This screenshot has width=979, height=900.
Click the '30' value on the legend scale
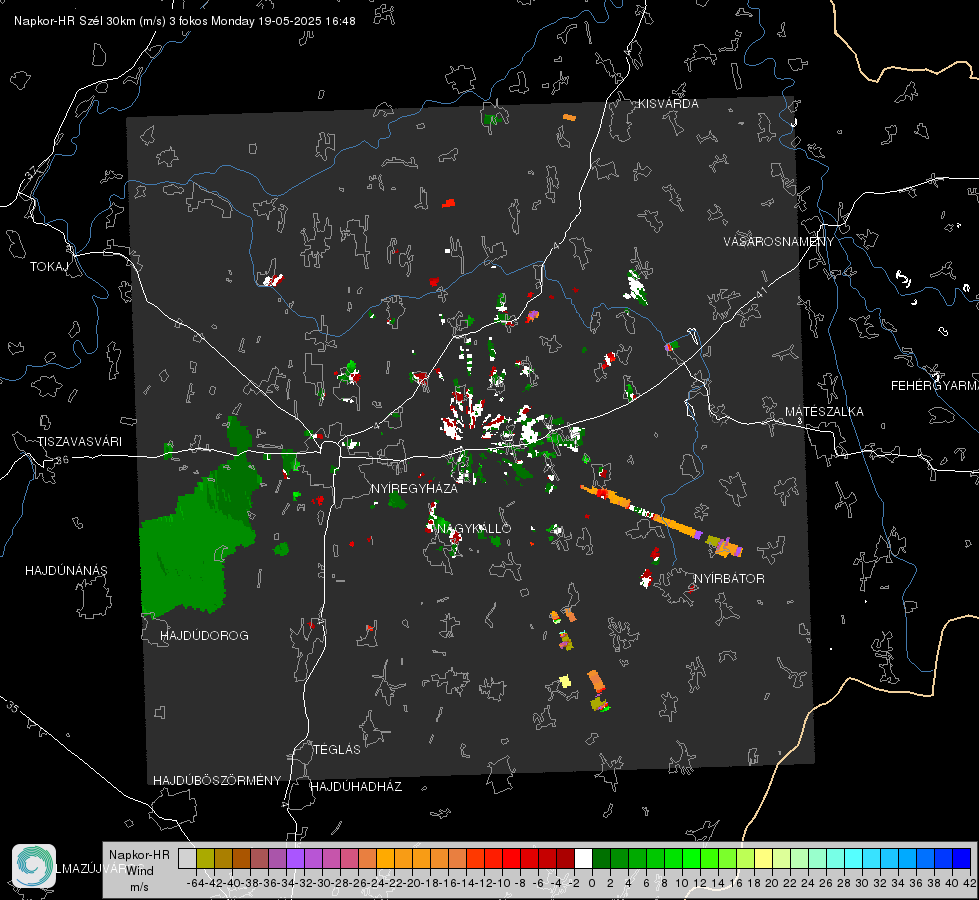coord(862,883)
